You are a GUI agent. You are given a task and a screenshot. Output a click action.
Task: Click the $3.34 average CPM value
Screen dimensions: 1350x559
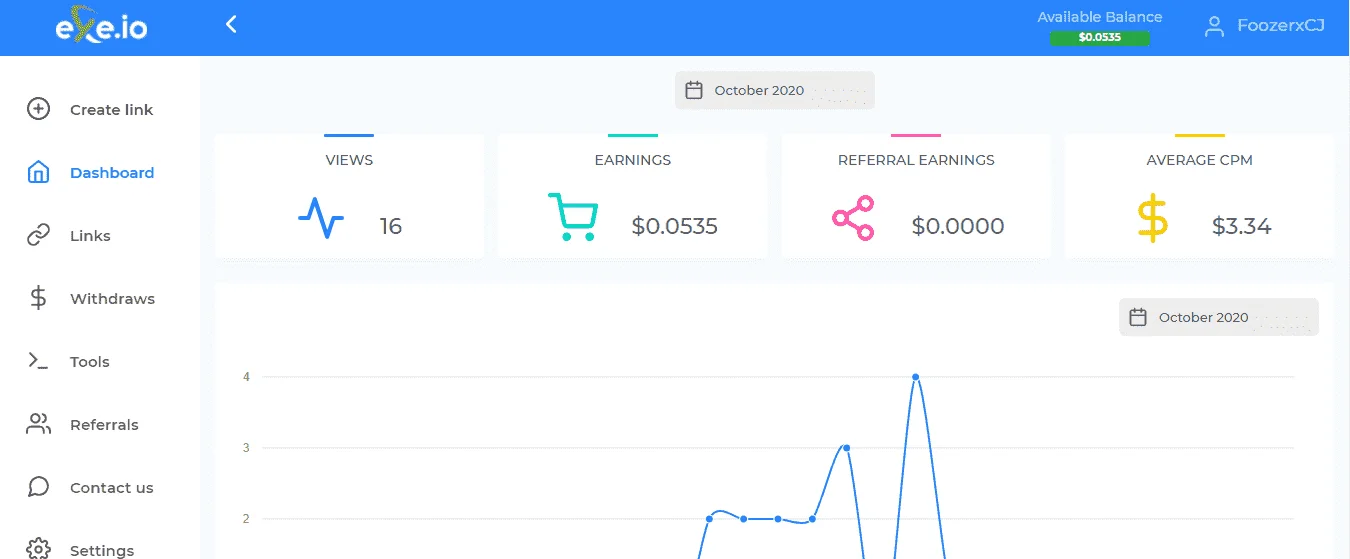coord(1242,226)
